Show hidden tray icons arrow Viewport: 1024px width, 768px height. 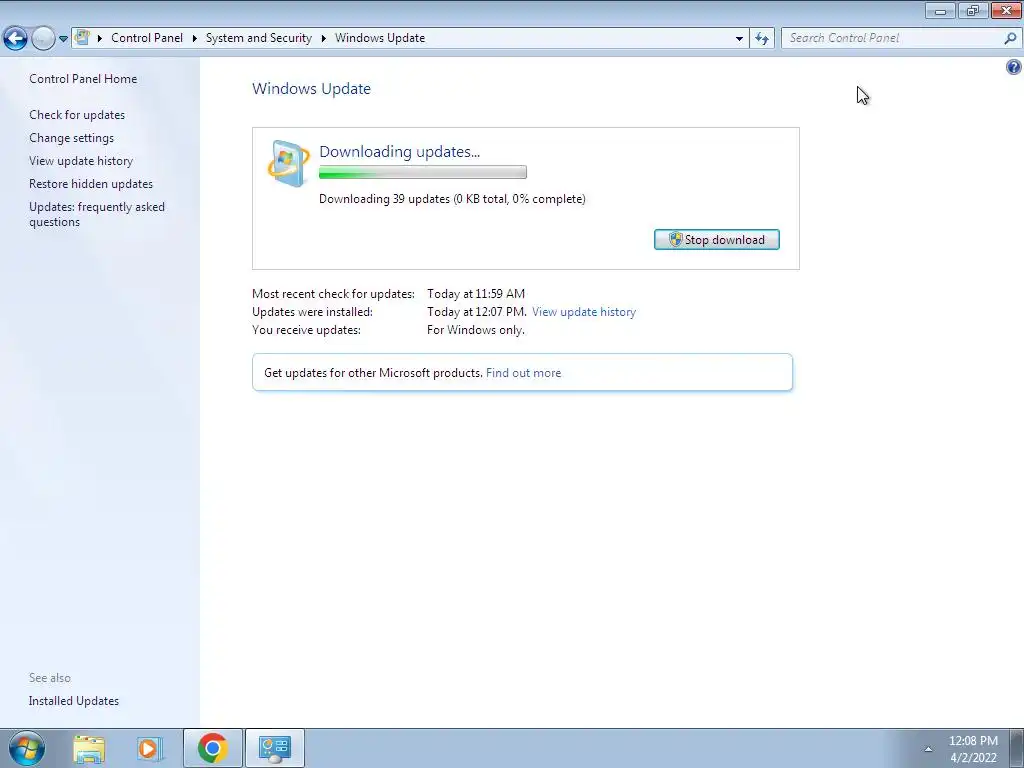(928, 749)
